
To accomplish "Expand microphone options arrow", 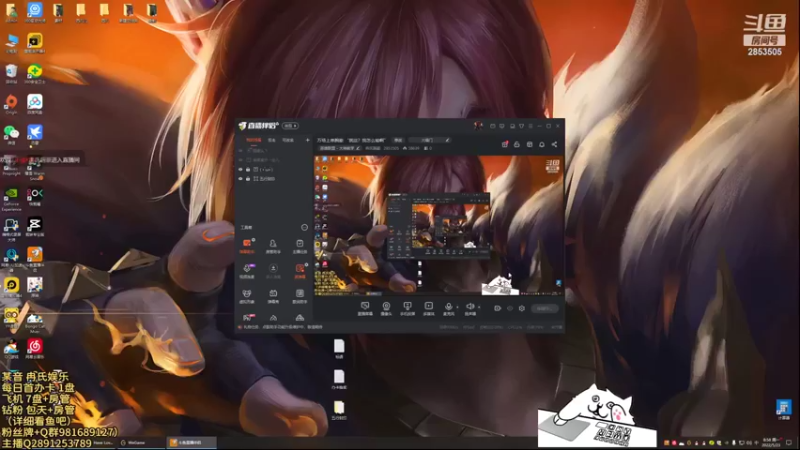I will coord(457,307).
